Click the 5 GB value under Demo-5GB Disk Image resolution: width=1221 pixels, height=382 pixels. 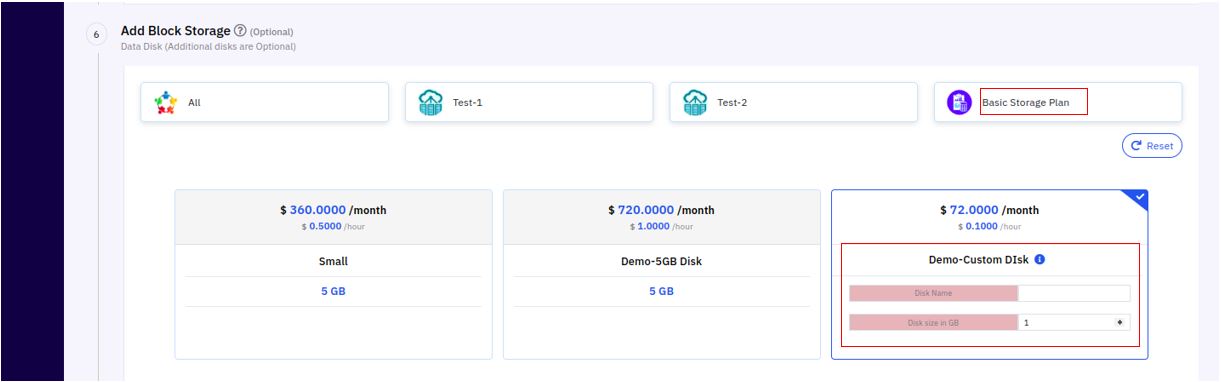pos(661,291)
